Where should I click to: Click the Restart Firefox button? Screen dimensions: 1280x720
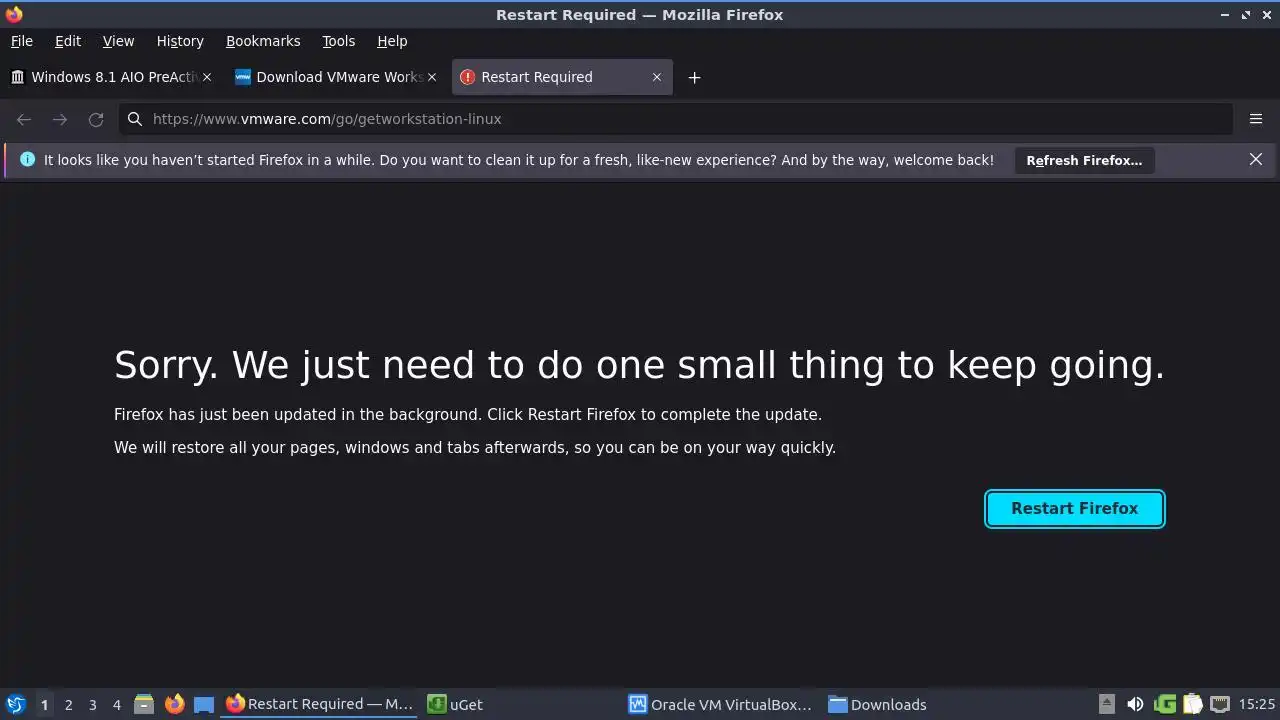[x=1075, y=508]
